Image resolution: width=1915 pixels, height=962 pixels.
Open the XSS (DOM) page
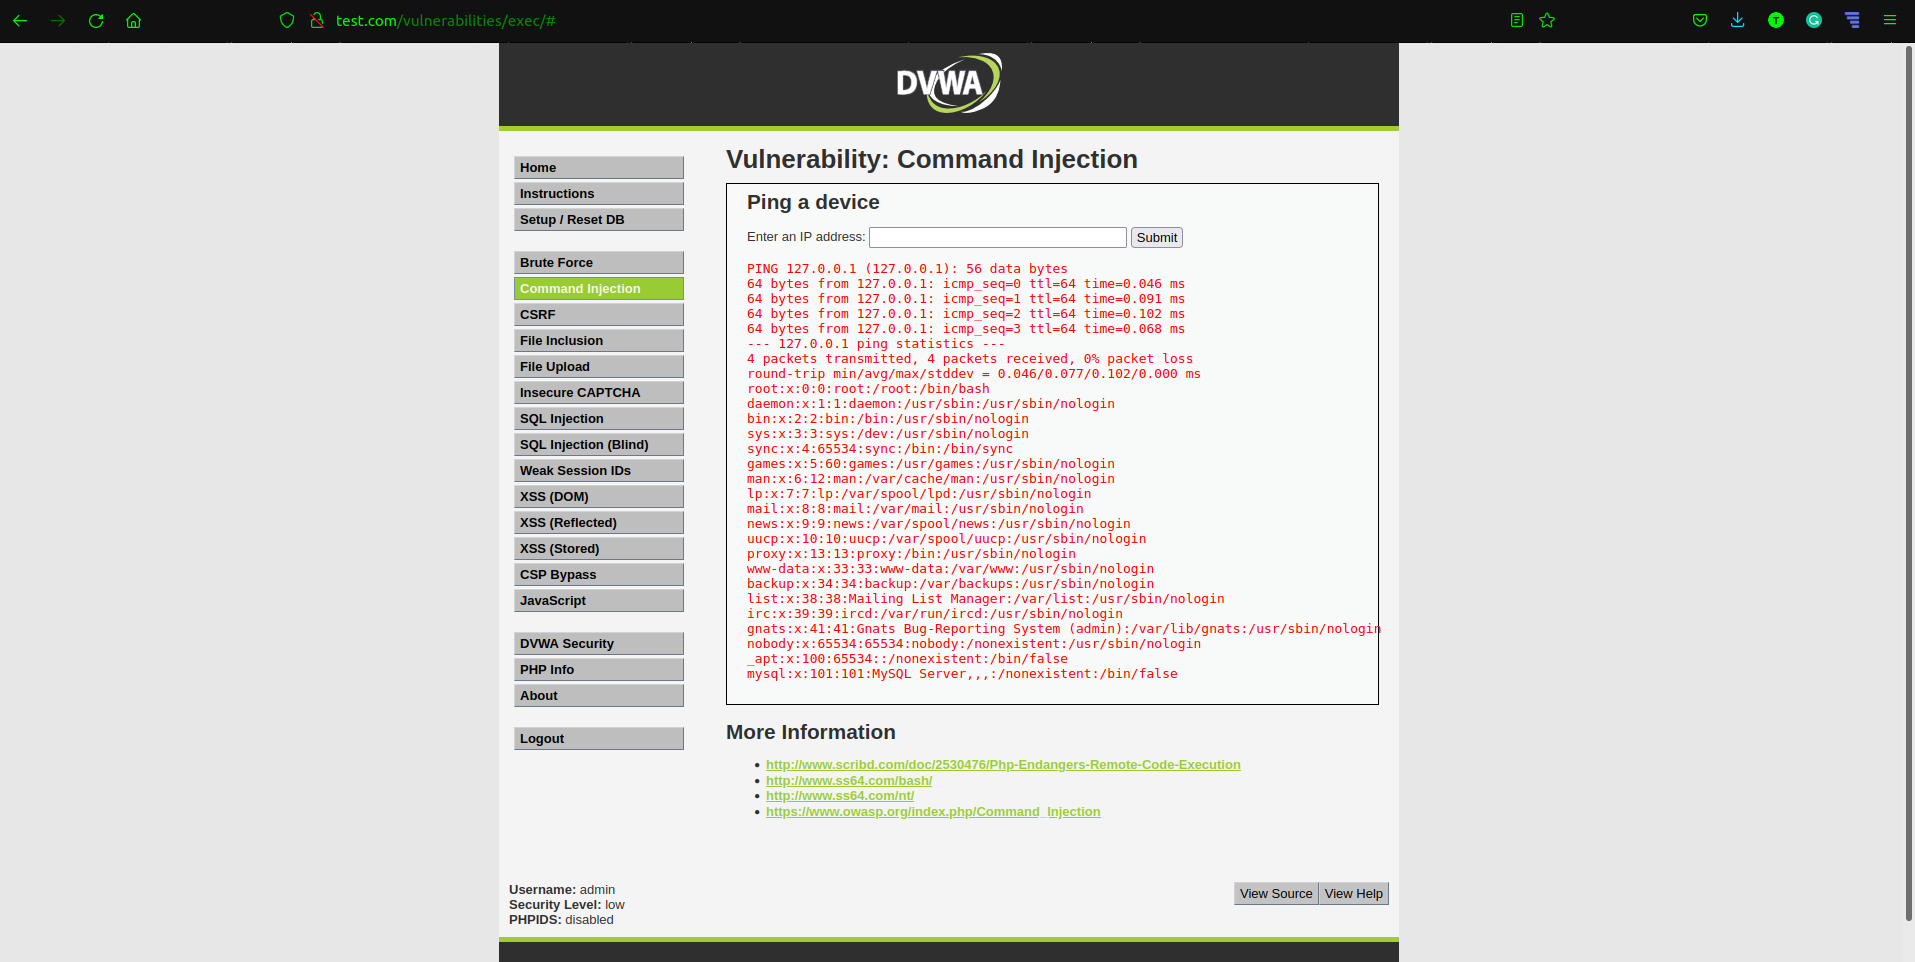tap(599, 496)
